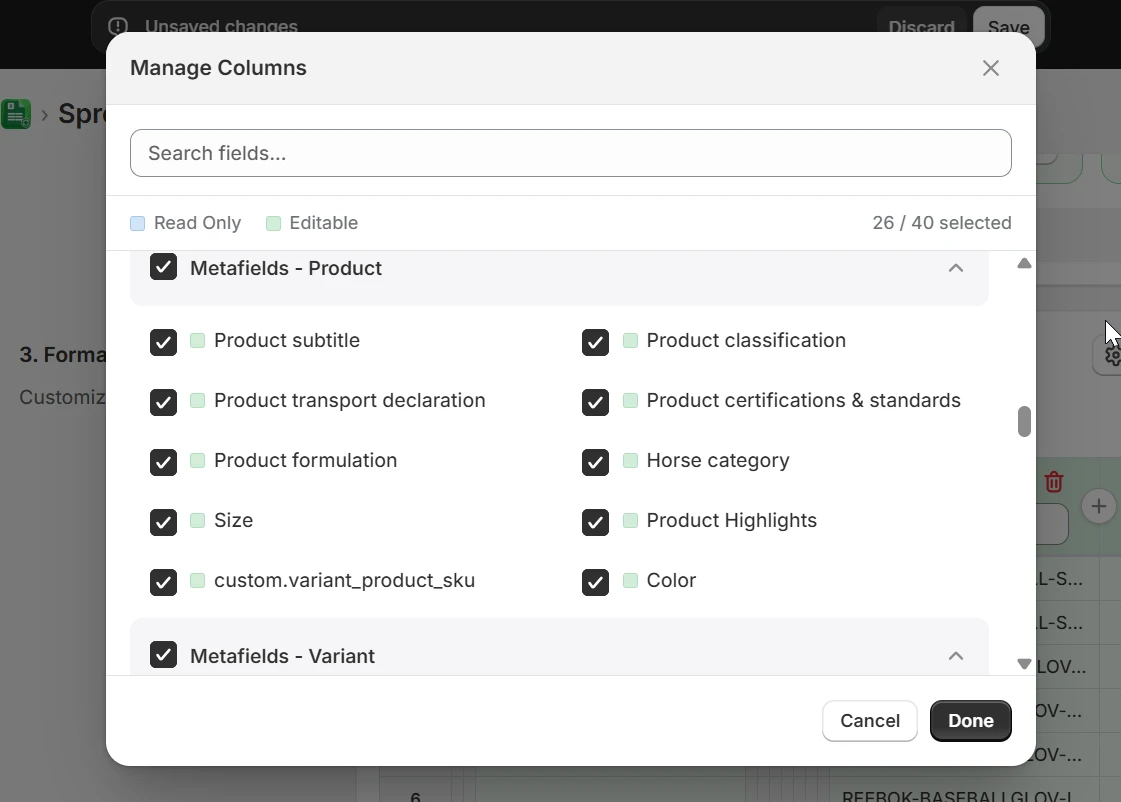Click the scrollbar up arrow
This screenshot has height=802, width=1121.
1024,263
